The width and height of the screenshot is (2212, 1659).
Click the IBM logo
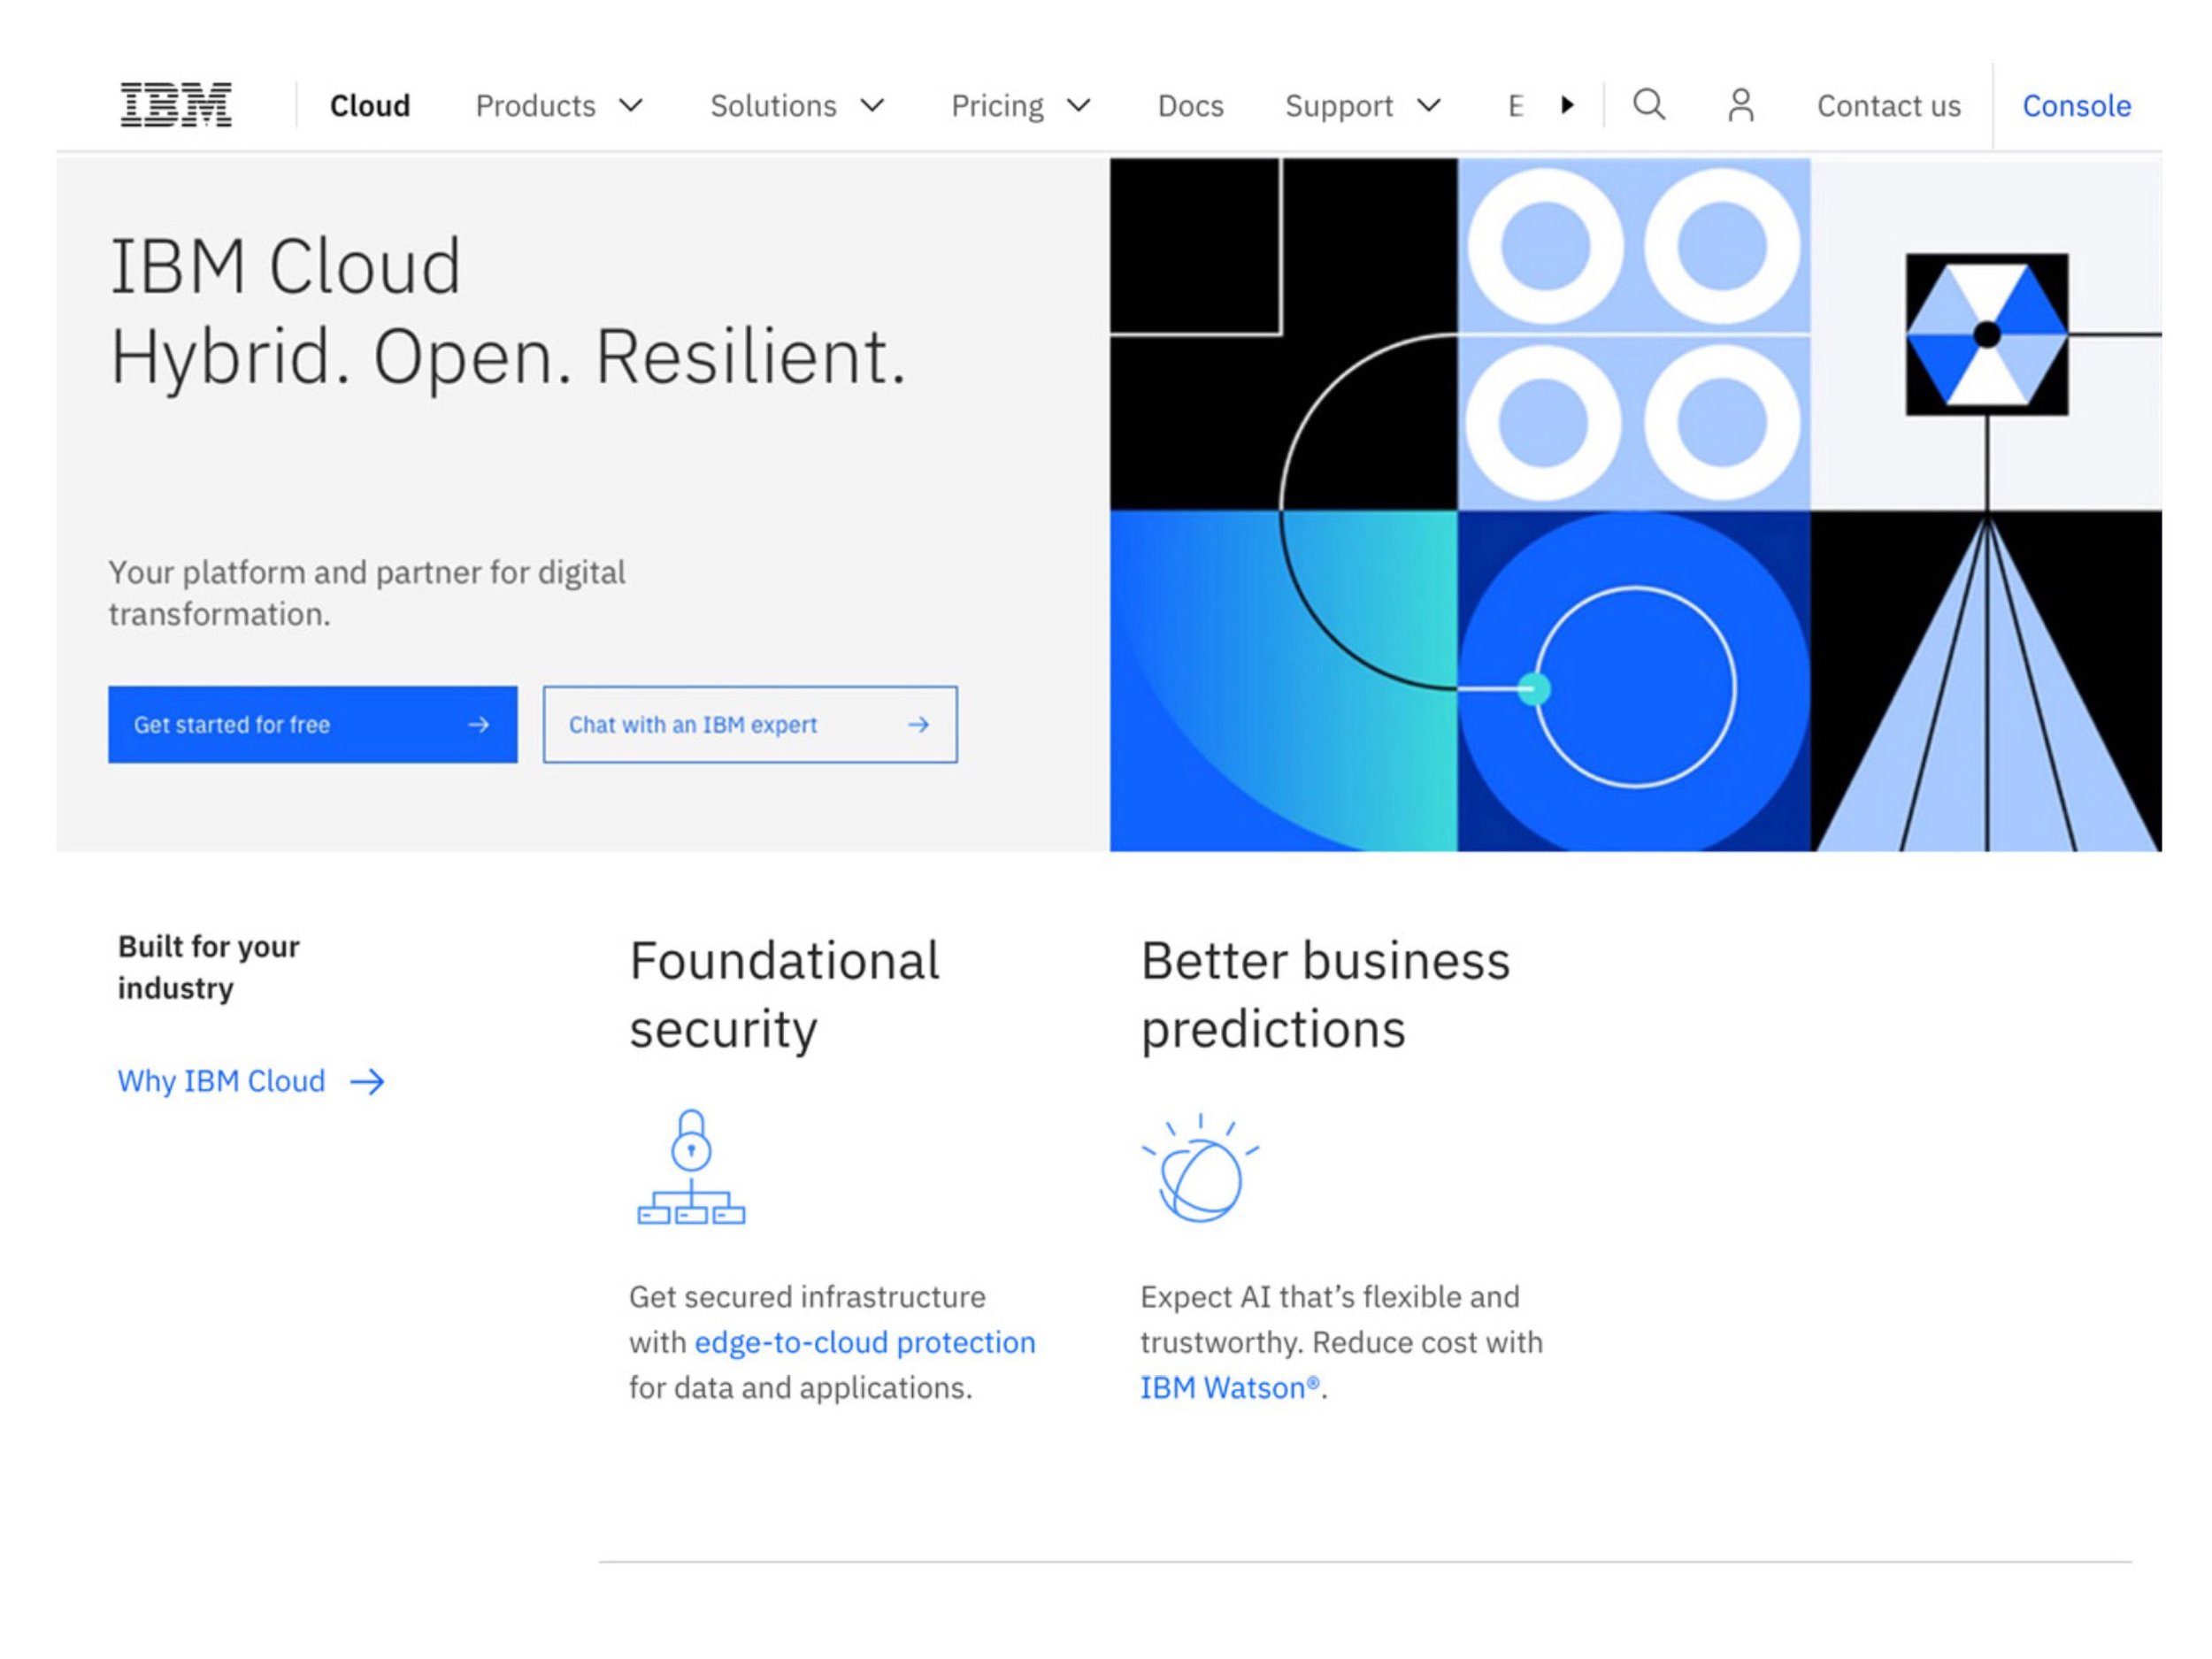point(175,104)
